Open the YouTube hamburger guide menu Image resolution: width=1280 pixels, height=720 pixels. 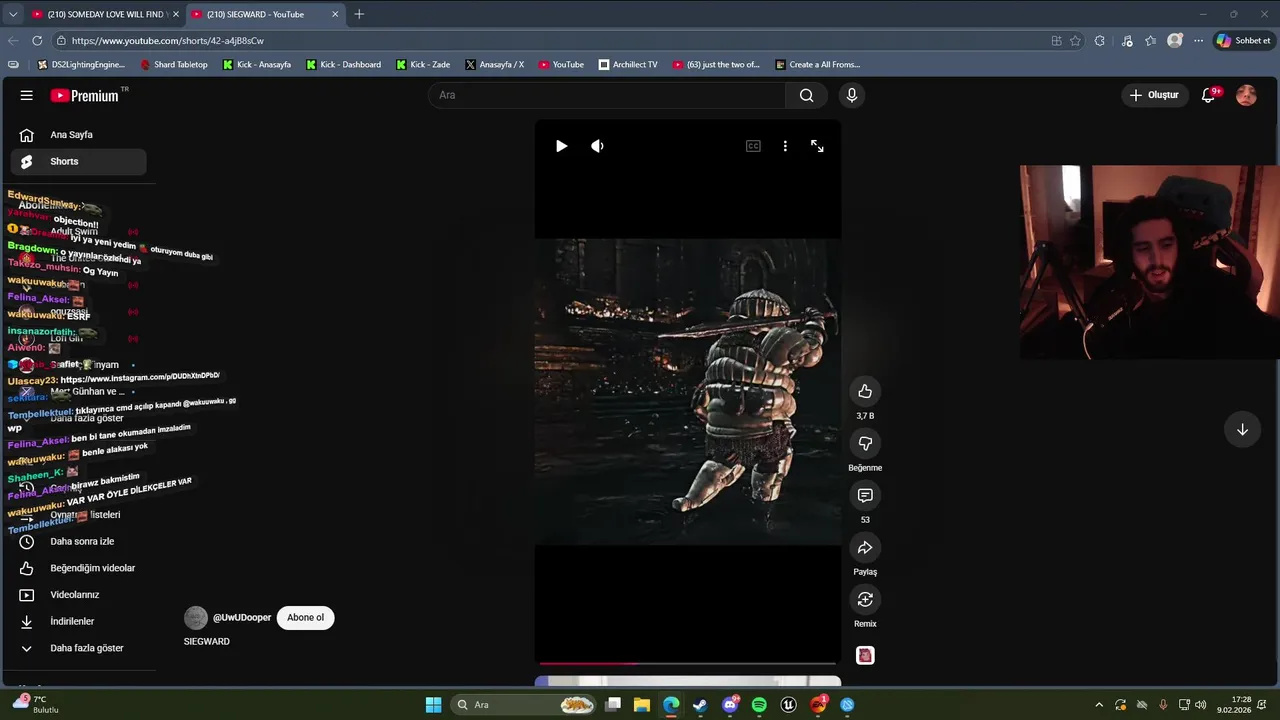coord(27,95)
